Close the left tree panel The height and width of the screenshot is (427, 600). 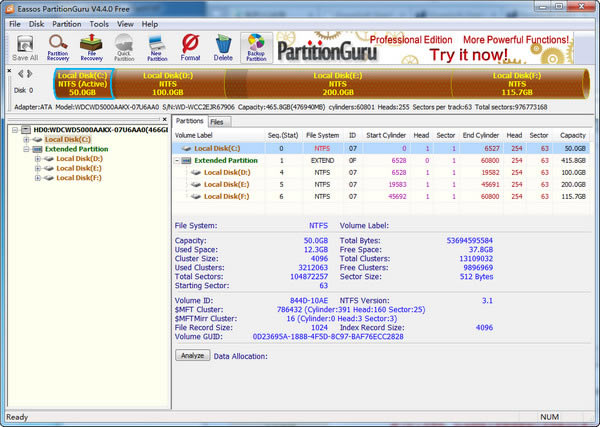(x=165, y=119)
